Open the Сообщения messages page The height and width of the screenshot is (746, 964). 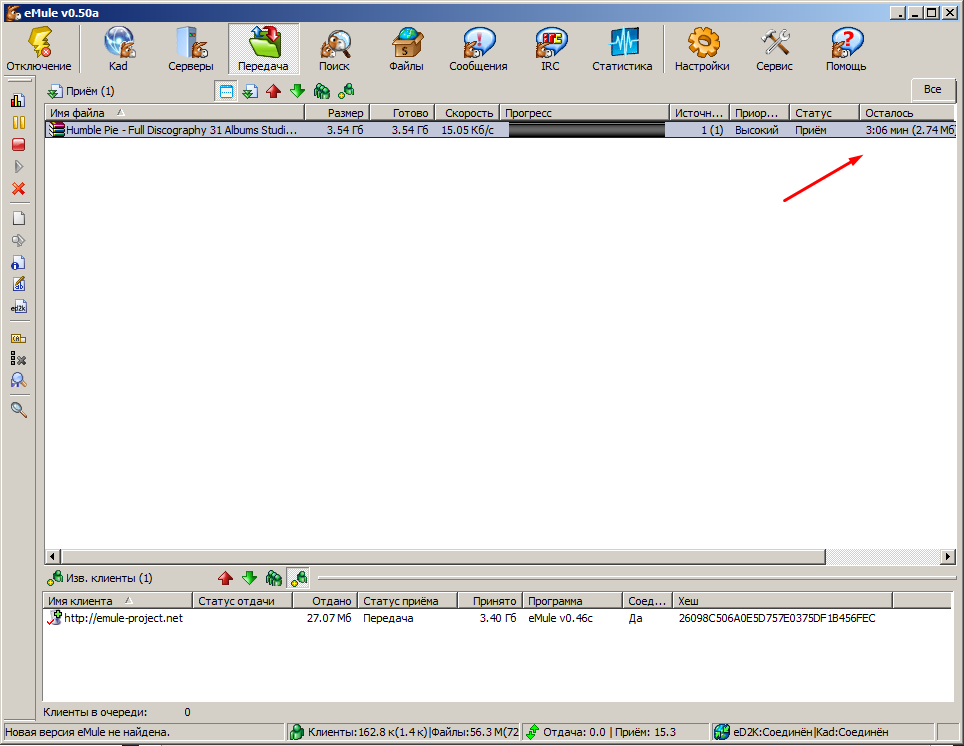click(478, 49)
